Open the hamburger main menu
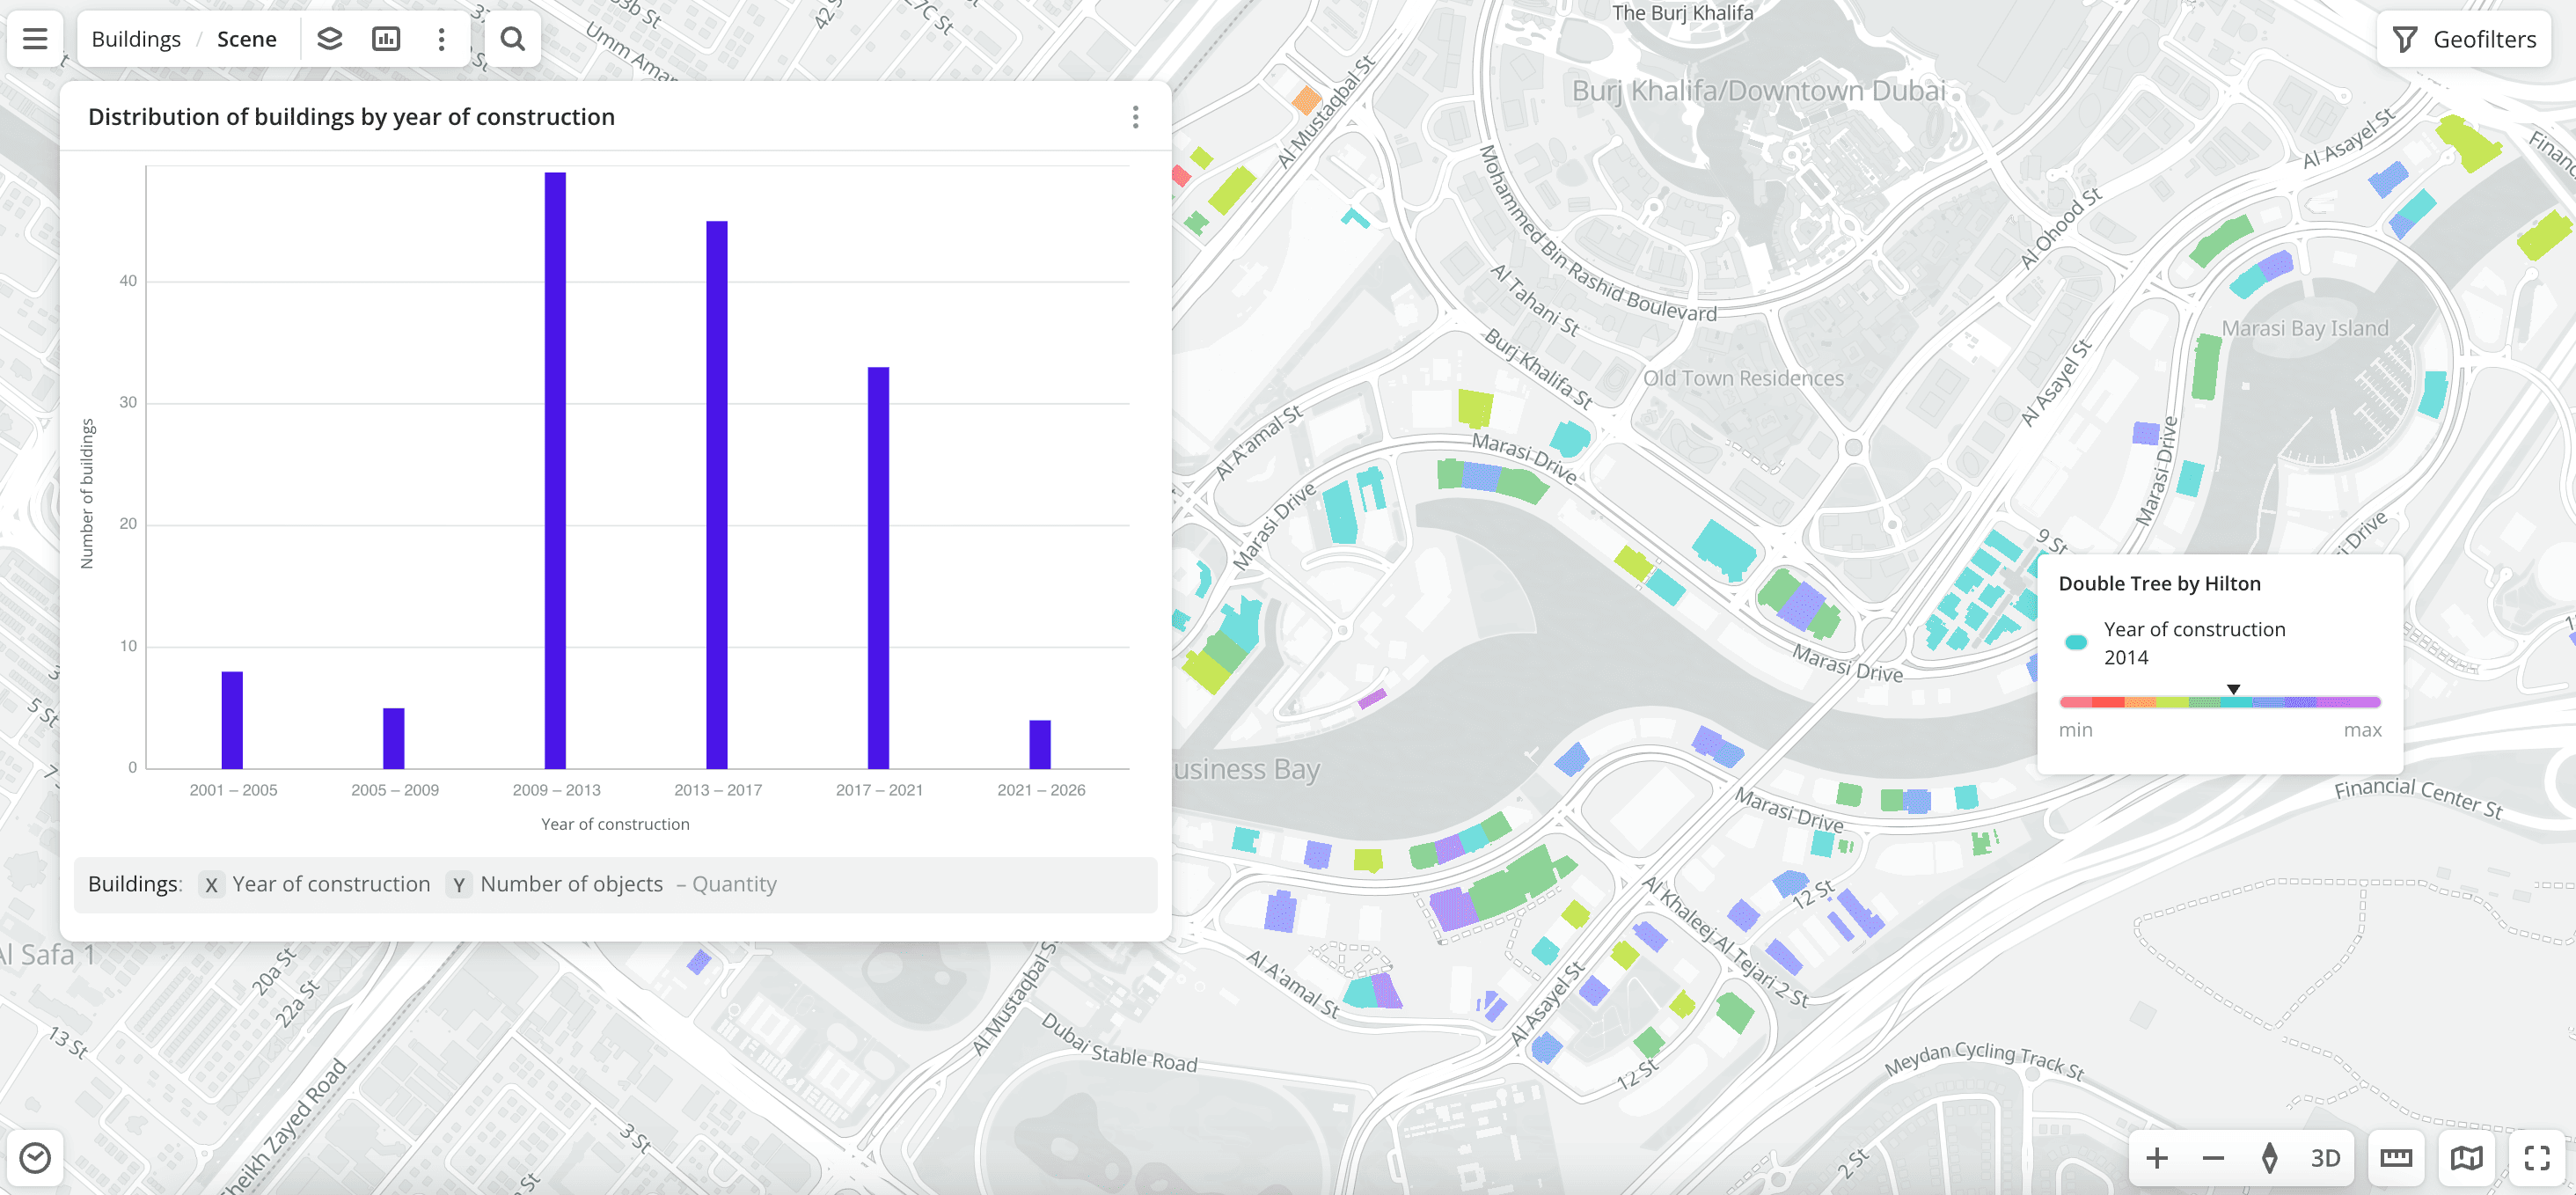The image size is (2576, 1195). 35,39
